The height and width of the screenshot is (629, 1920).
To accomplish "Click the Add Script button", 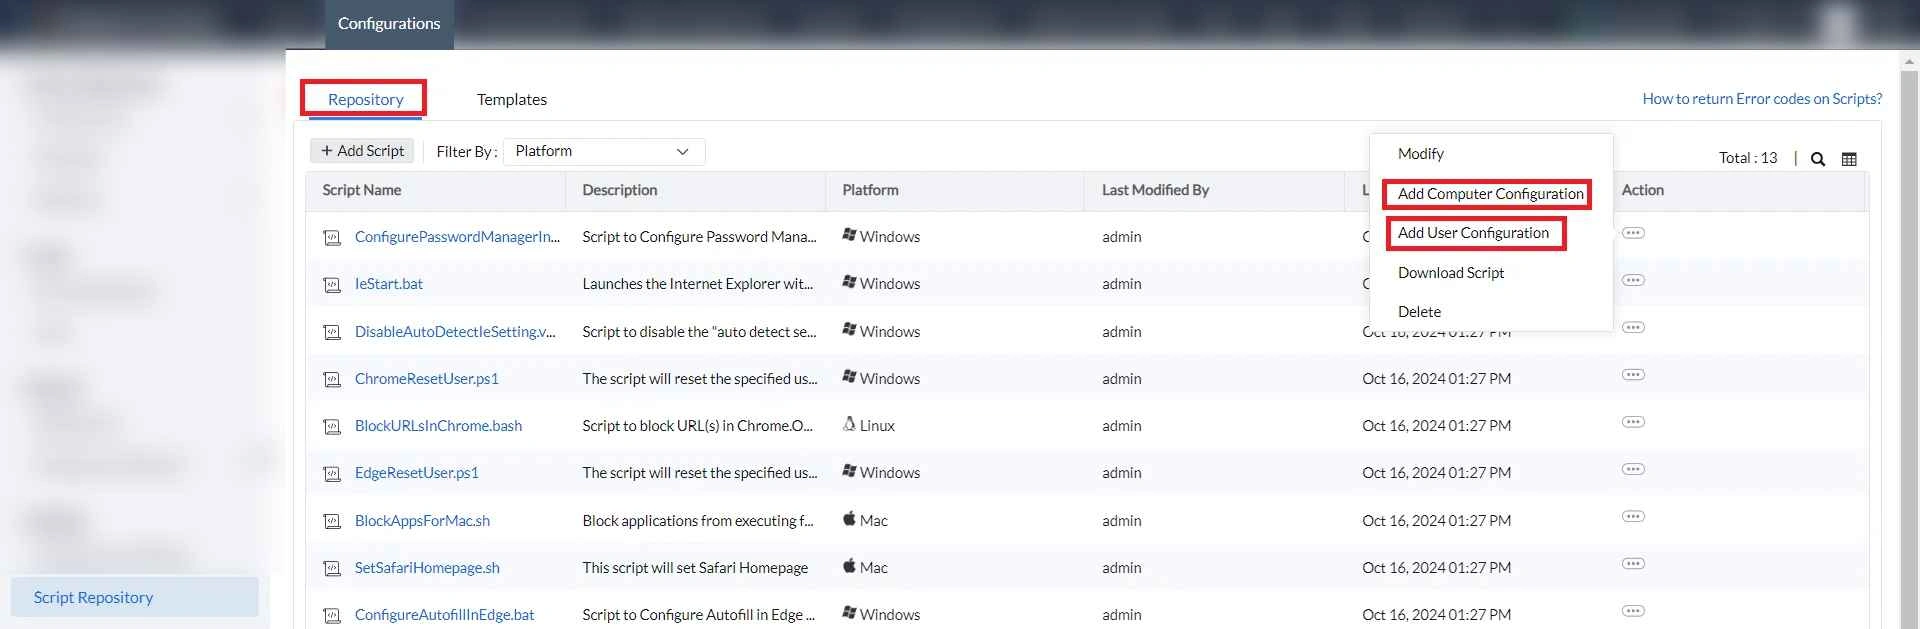I will [x=363, y=151].
